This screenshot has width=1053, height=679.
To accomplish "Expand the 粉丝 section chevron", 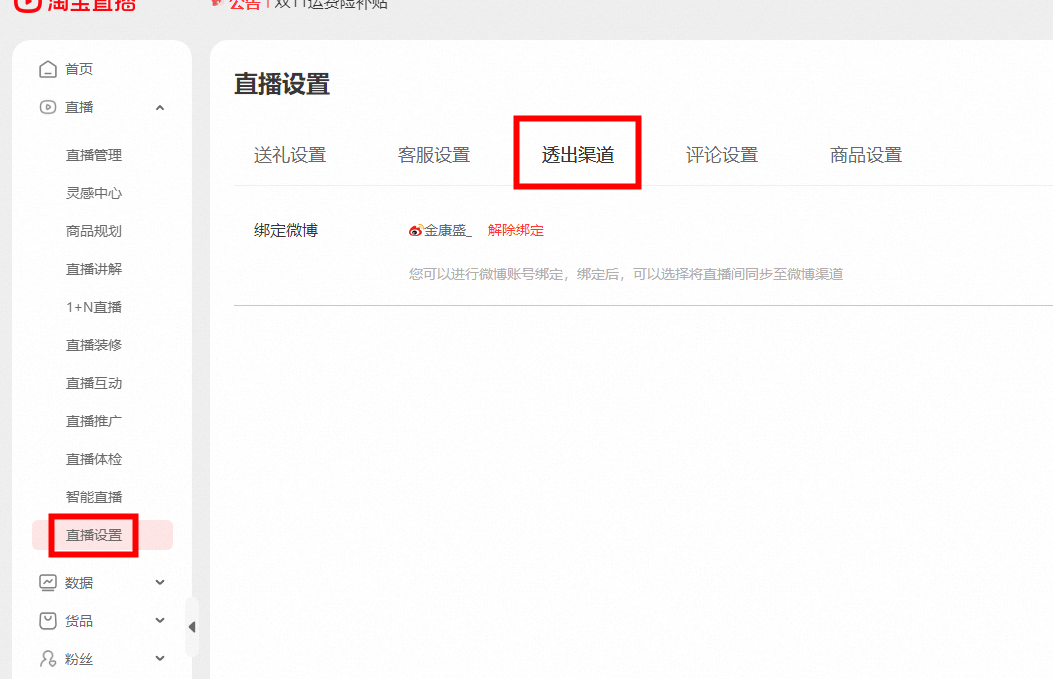I will point(160,658).
